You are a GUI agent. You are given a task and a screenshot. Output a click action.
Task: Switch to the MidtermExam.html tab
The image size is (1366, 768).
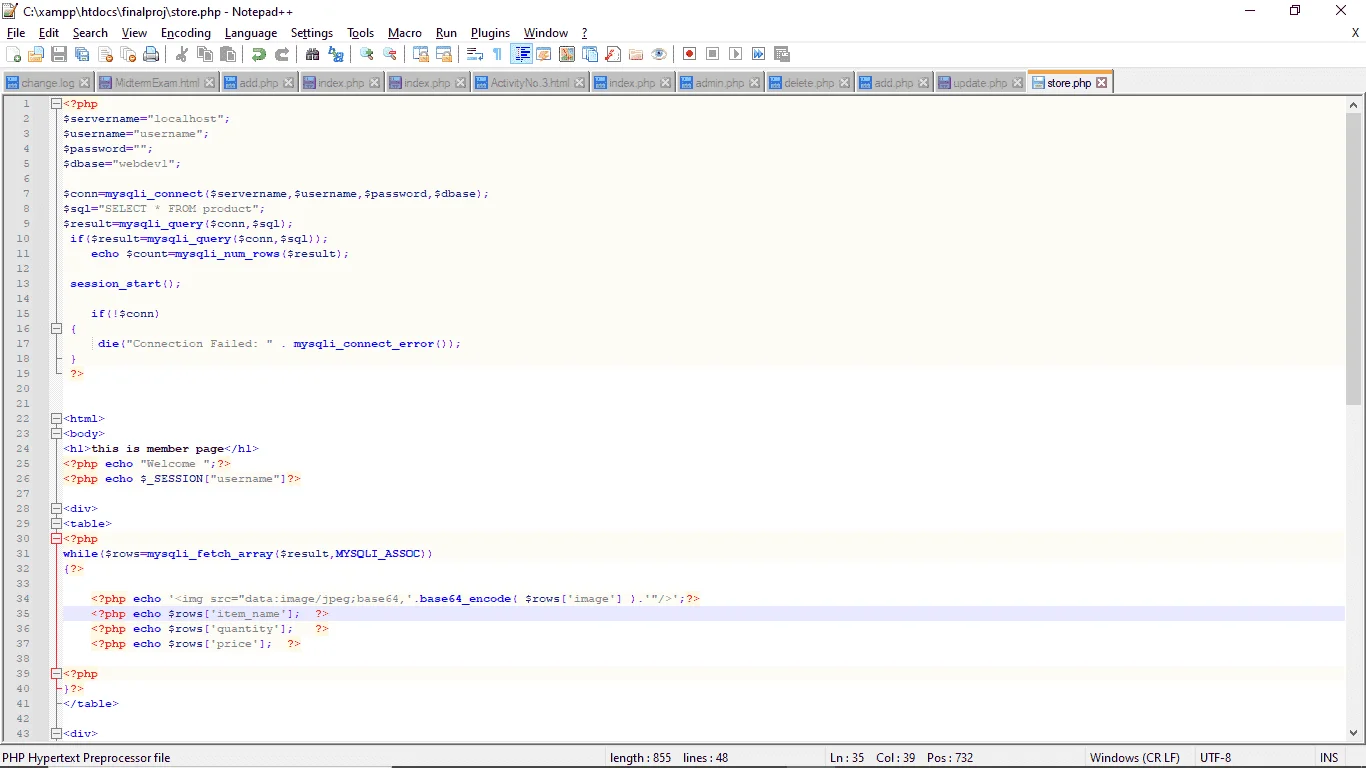pos(157,83)
